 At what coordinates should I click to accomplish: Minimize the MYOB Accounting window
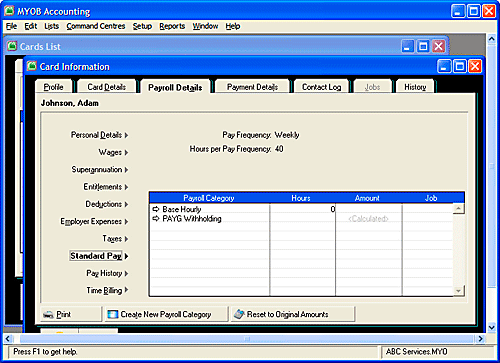coord(458,11)
